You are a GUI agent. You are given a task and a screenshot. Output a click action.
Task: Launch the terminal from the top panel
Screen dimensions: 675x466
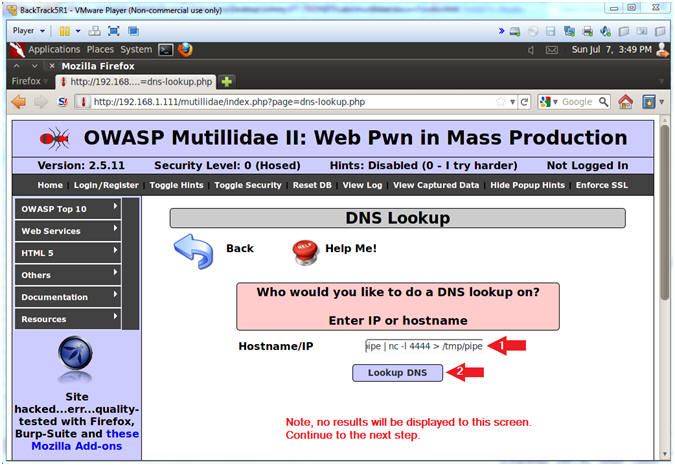point(165,50)
